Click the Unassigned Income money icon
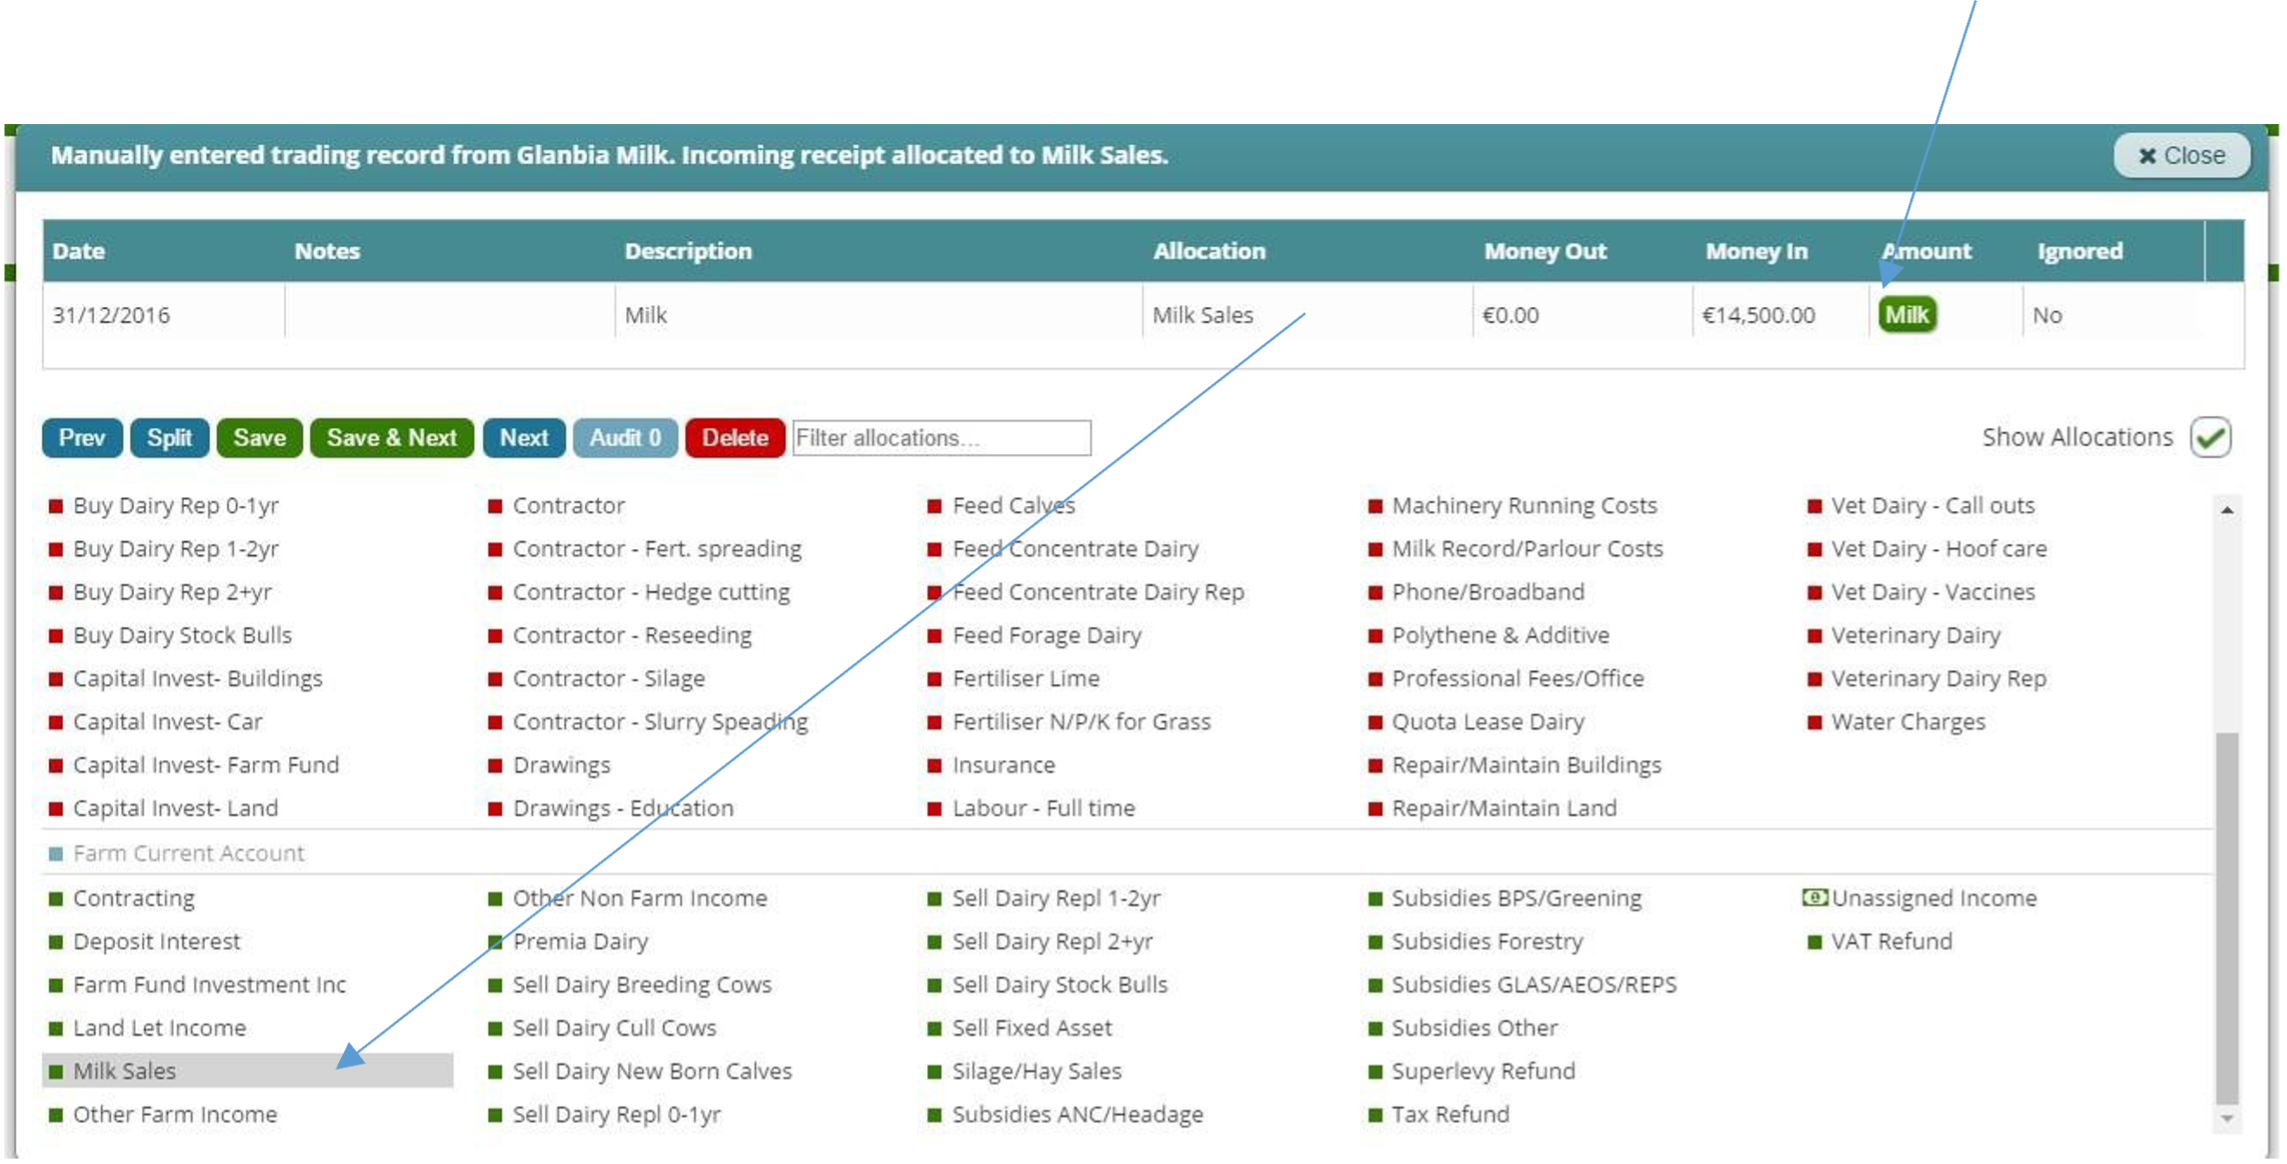The height and width of the screenshot is (1164, 2287). (1814, 898)
